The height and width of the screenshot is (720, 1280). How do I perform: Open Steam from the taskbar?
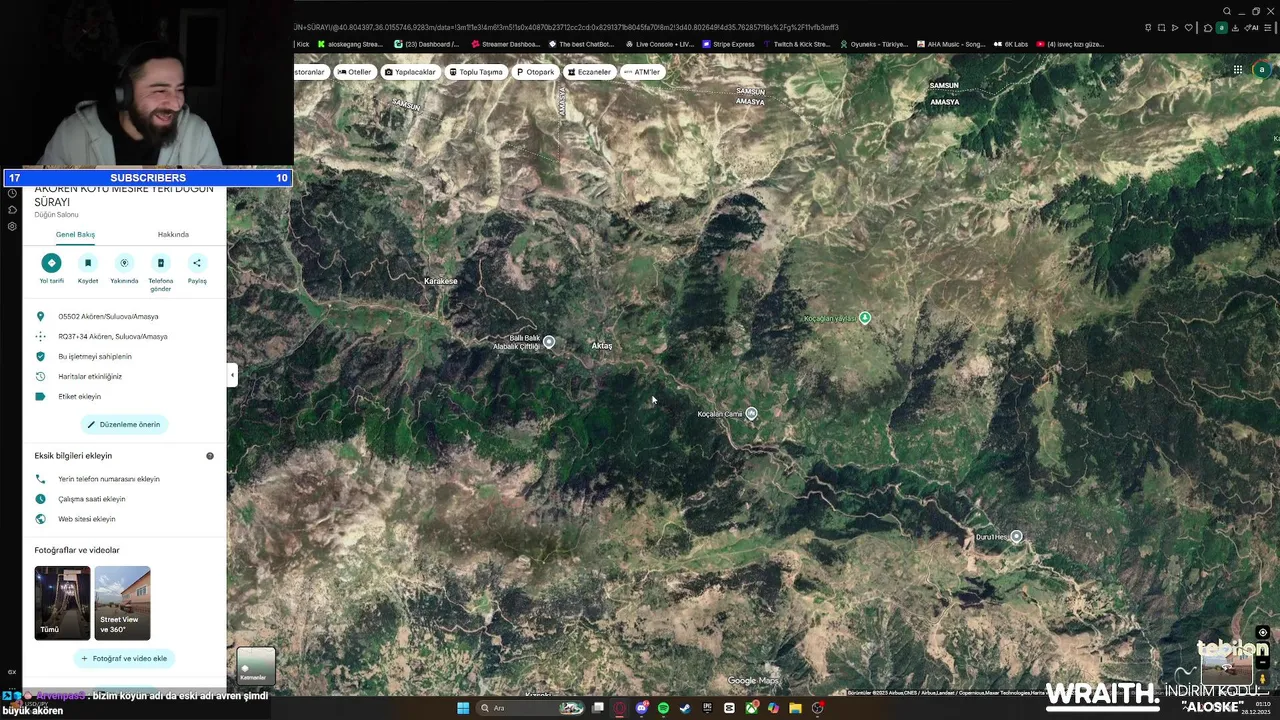(685, 708)
